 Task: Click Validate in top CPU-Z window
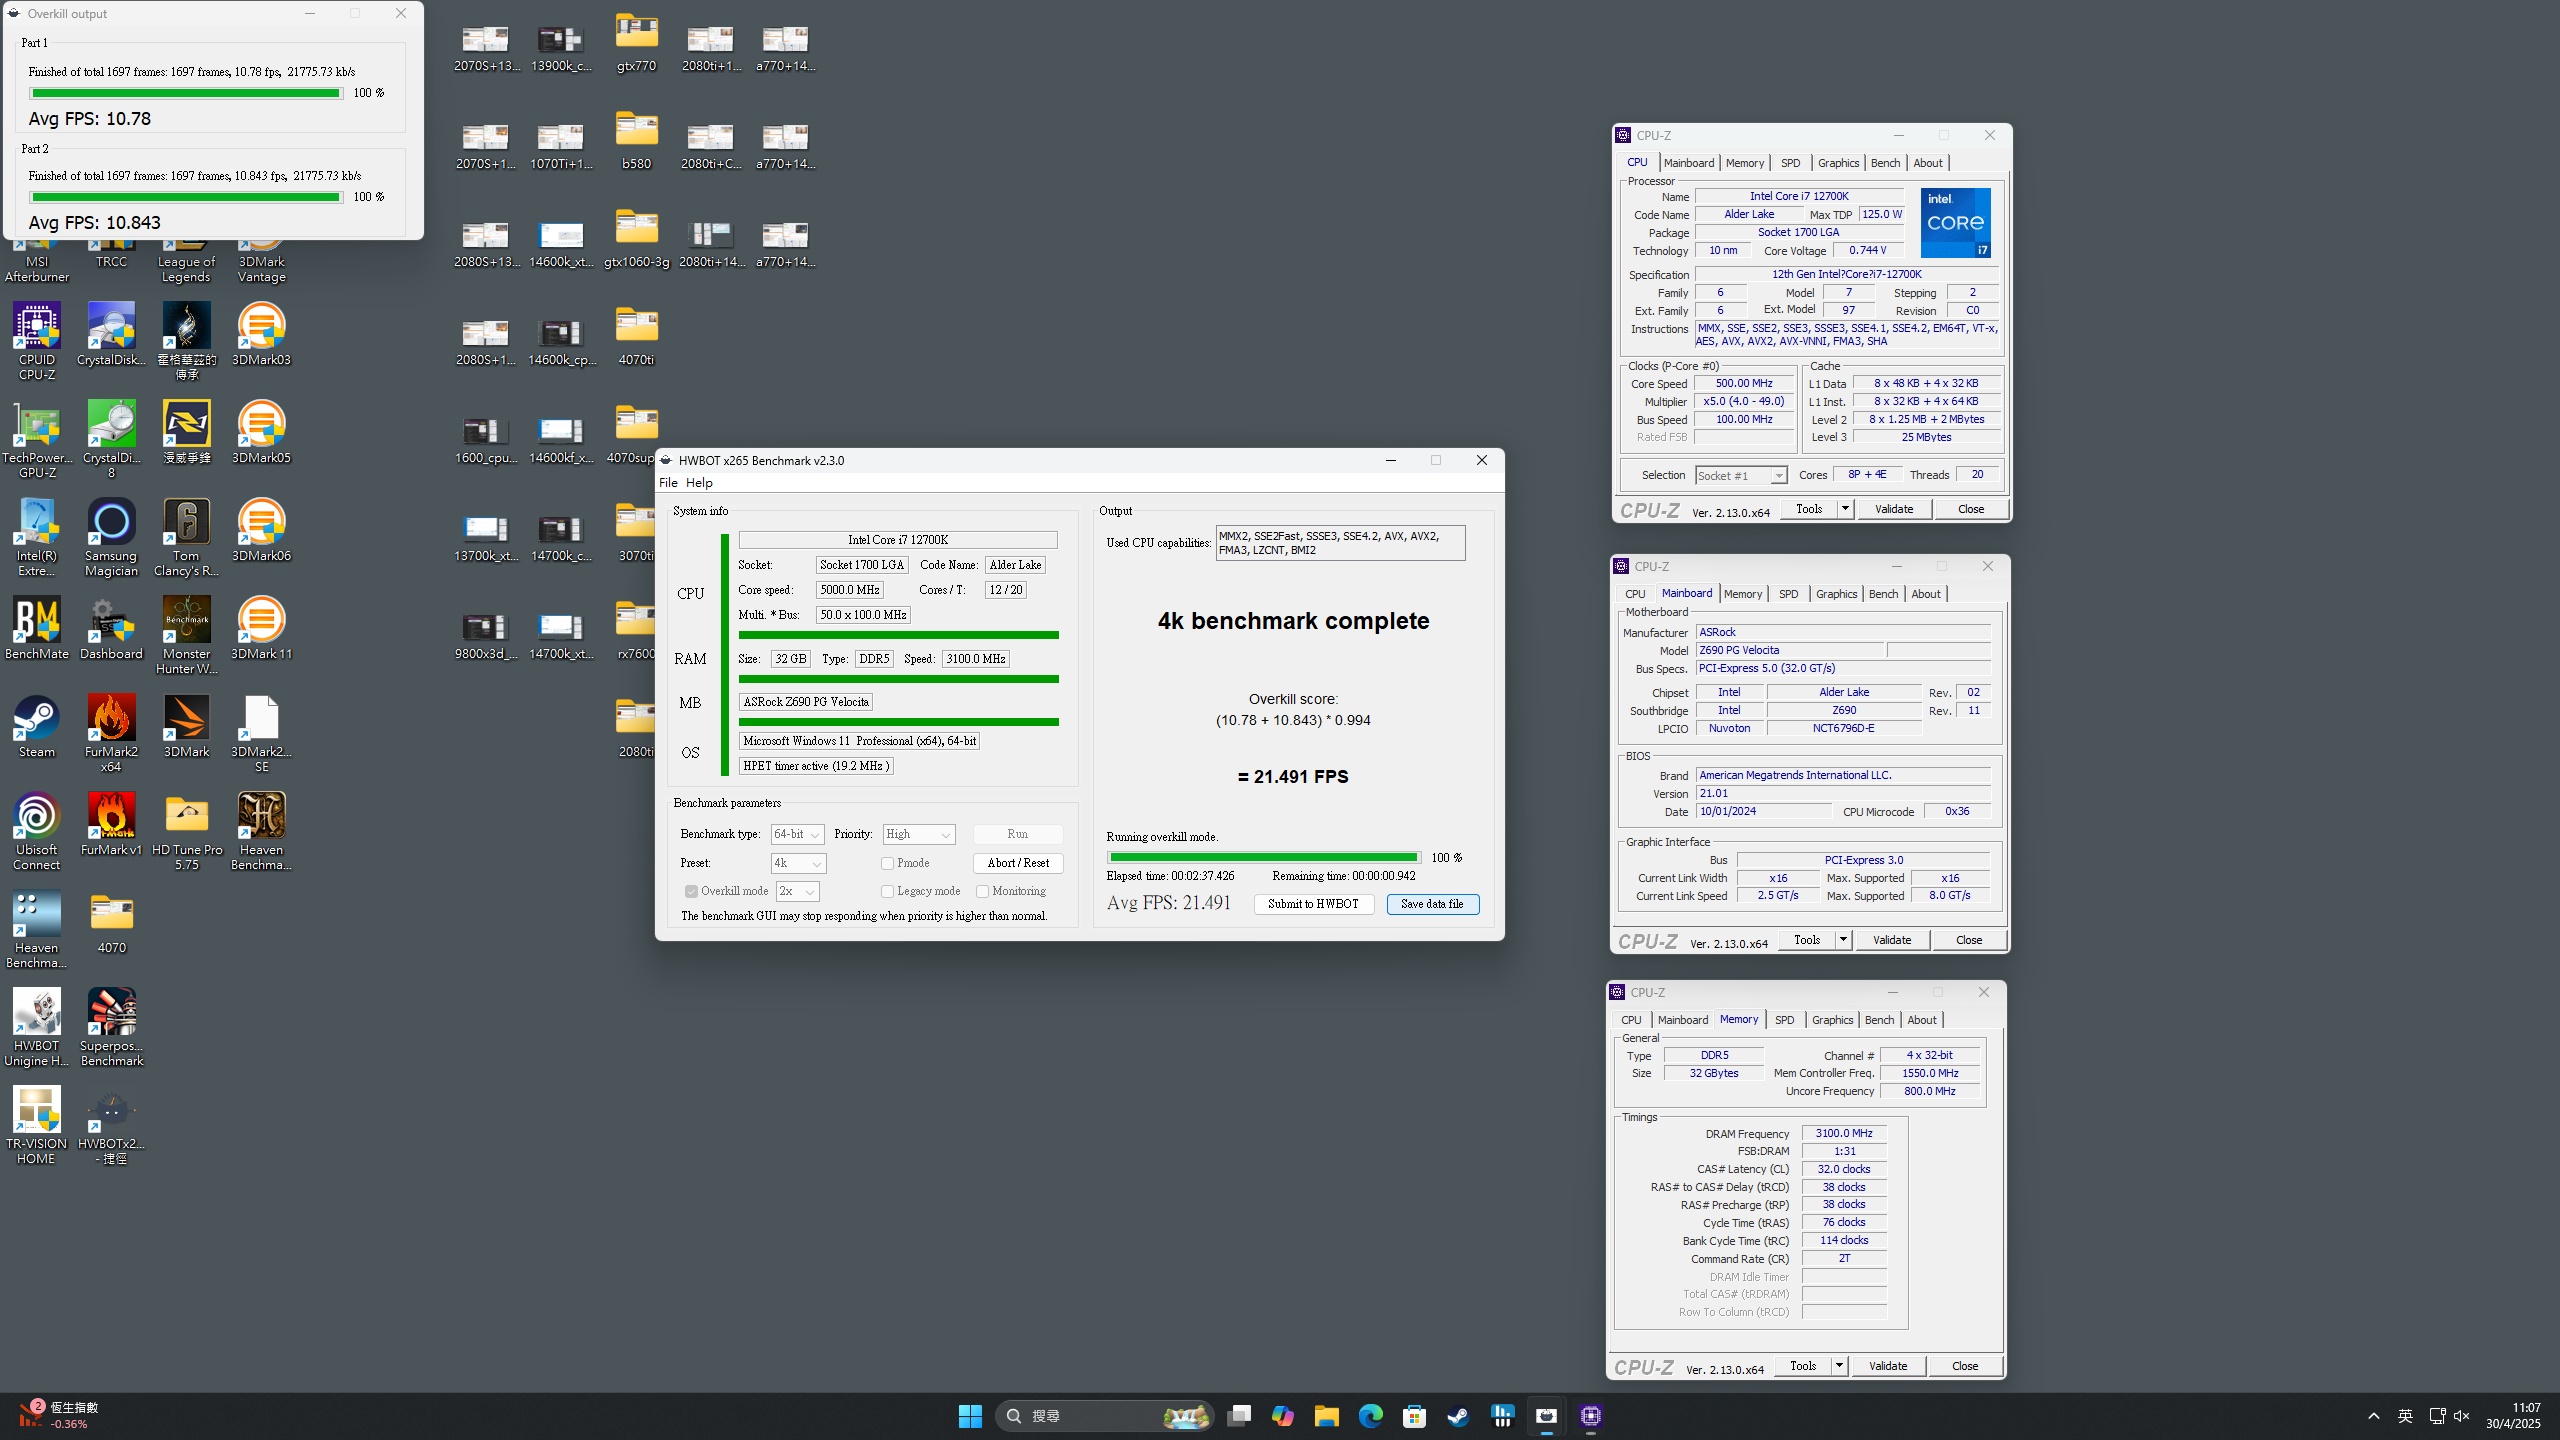[1893, 509]
